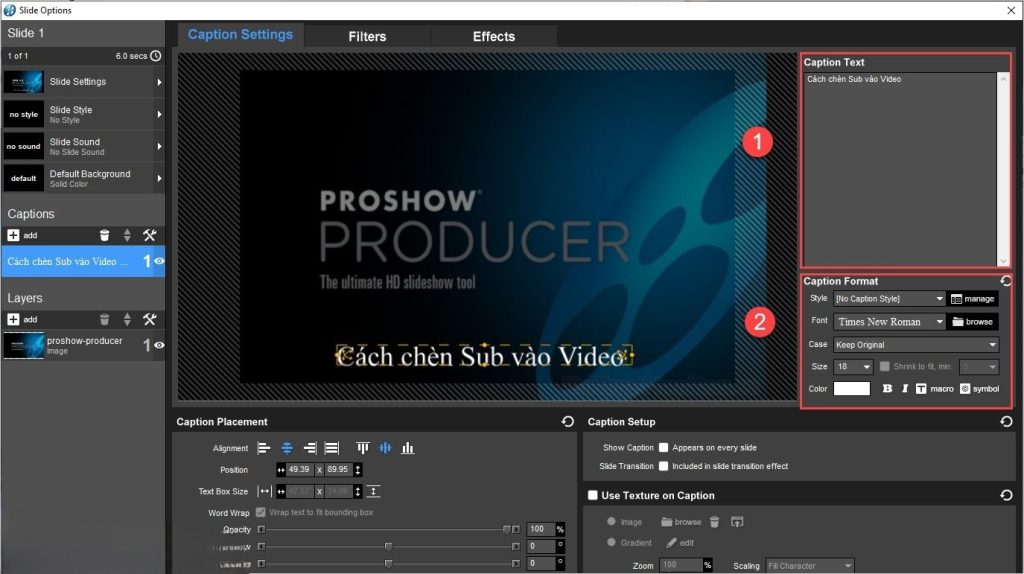The image size is (1024, 574).
Task: Open caption Color swatch
Action: click(852, 389)
